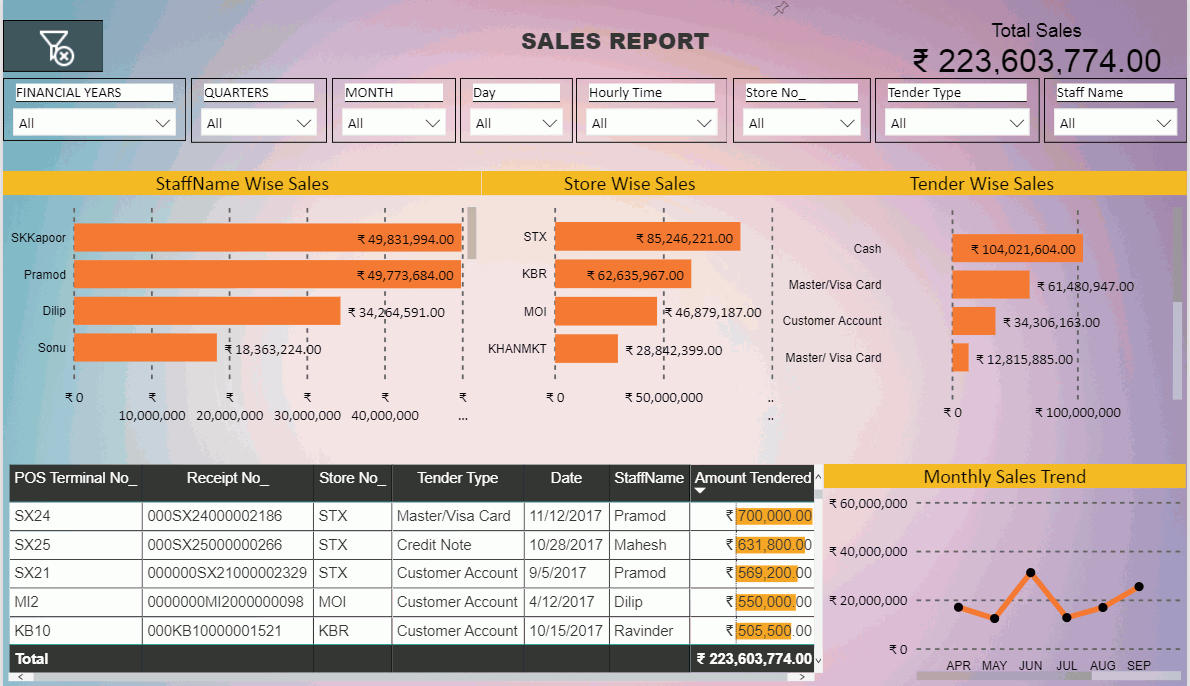Expand the Staff Name dropdown
This screenshot has height=686, width=1190.
pyautogui.click(x=1116, y=123)
